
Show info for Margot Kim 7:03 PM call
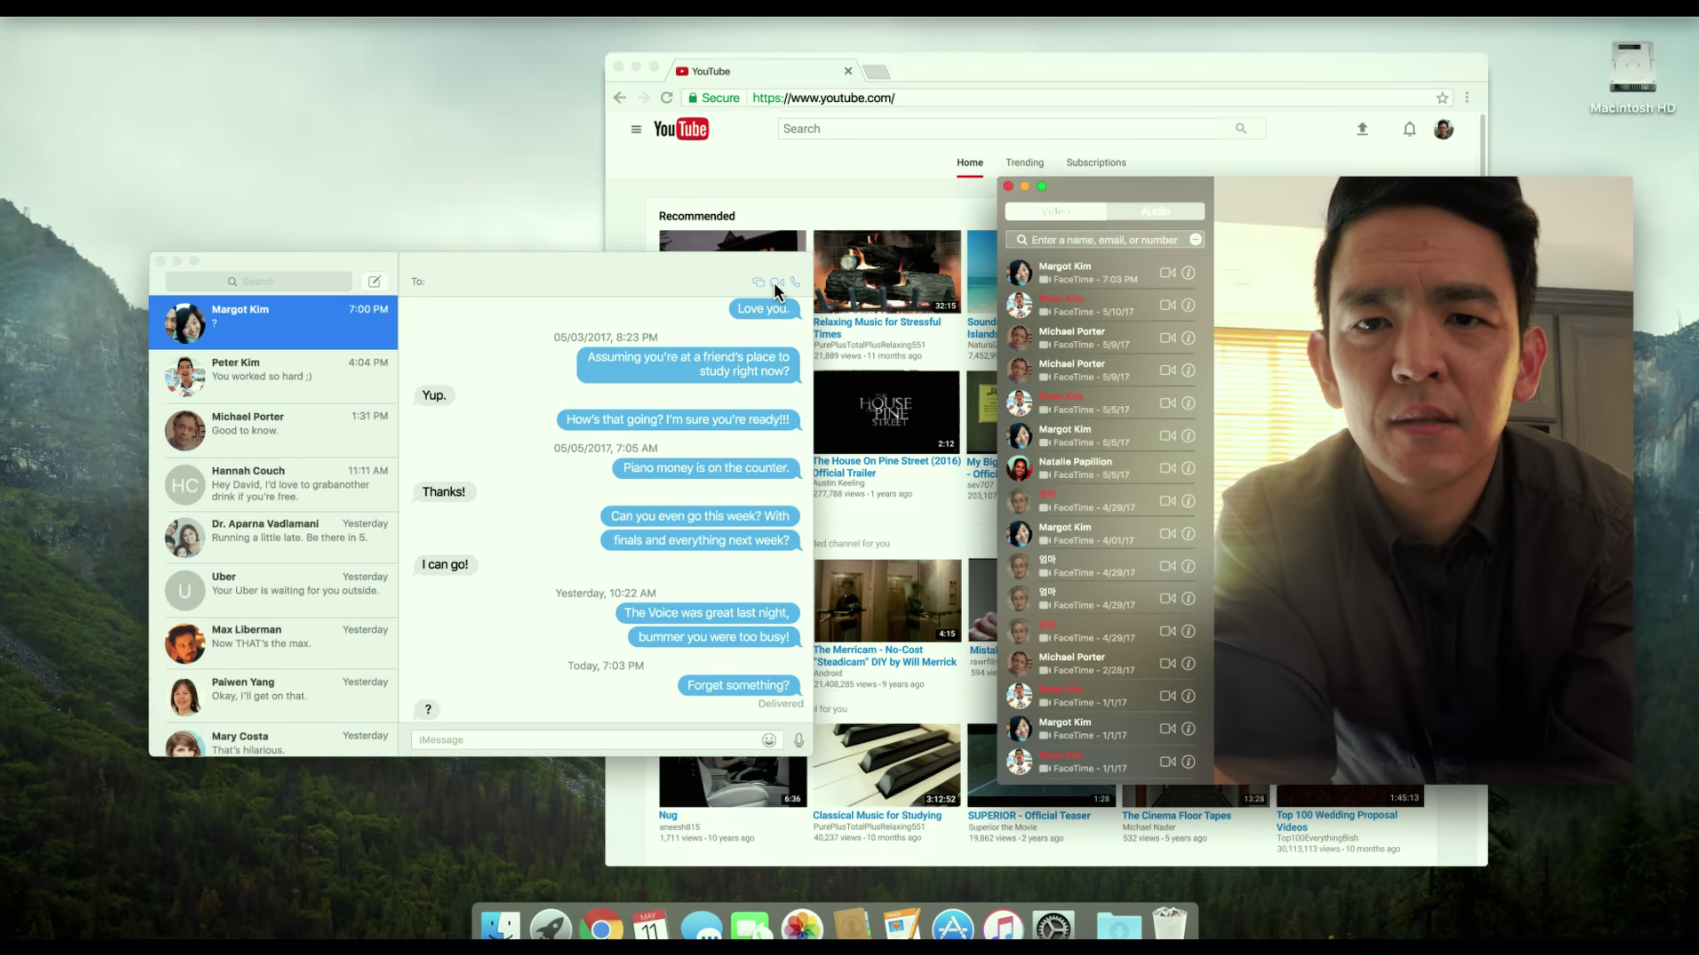(1188, 273)
